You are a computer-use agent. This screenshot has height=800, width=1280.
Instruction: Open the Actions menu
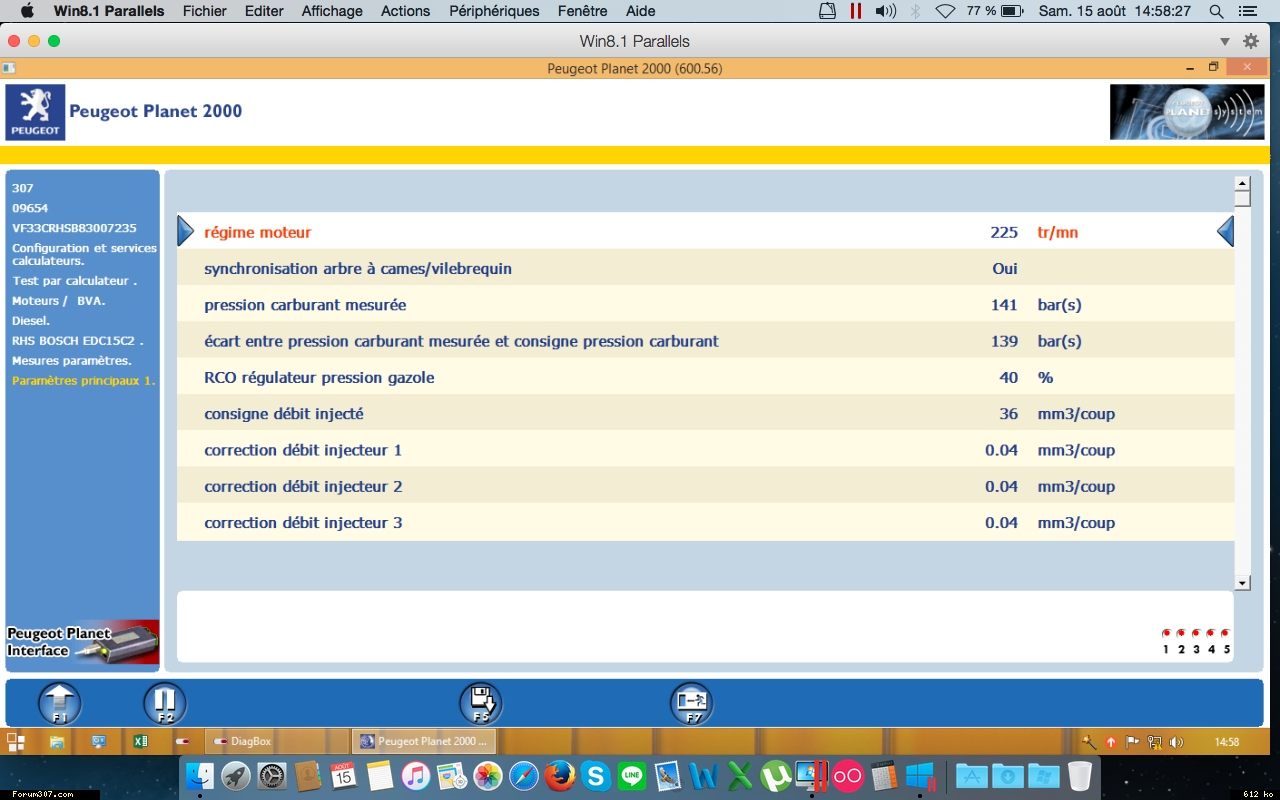405,11
